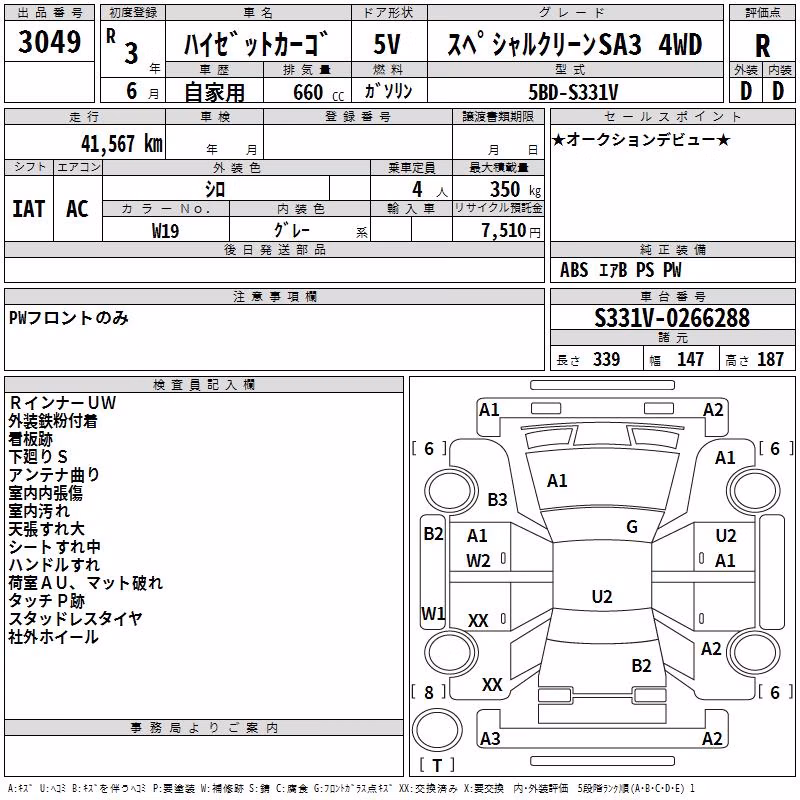Click model code 5BD-S331V

[573, 93]
